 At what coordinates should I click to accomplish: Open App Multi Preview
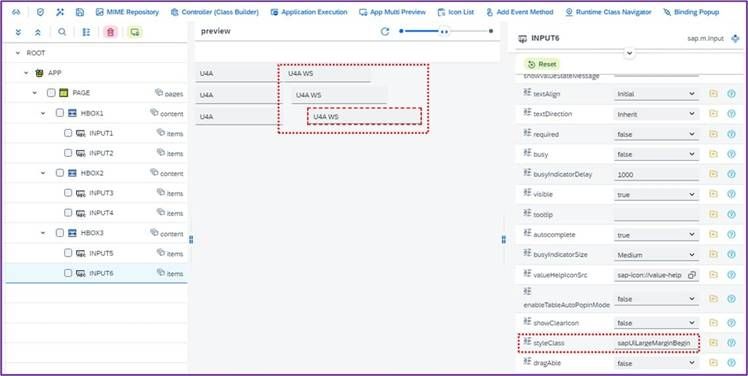[x=392, y=12]
